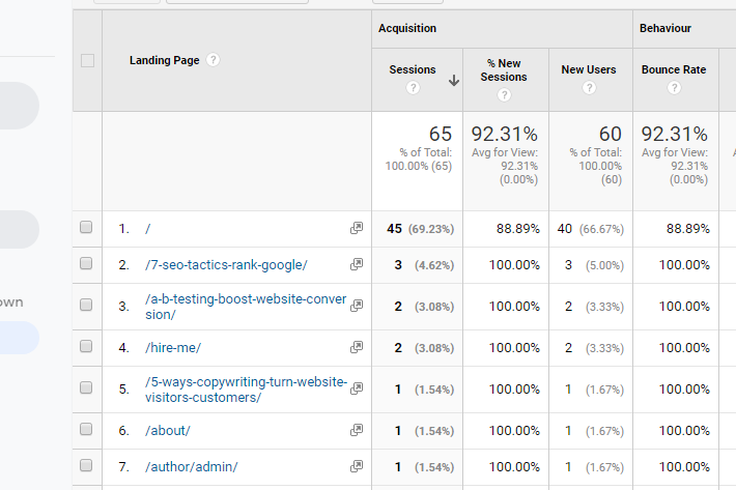This screenshot has width=736, height=490.
Task: Click the open-in-new-window icon beside /hire-me/
Action: pyautogui.click(x=356, y=347)
